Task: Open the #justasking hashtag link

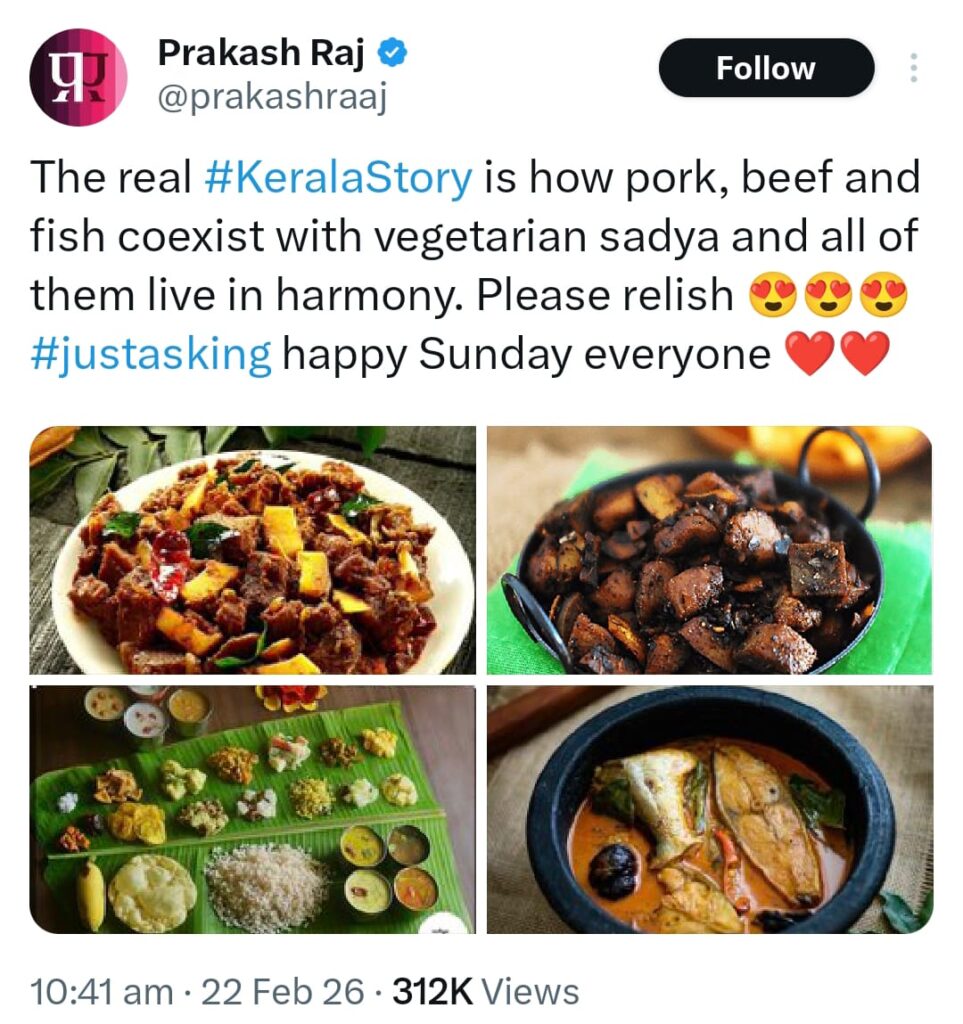Action: tap(151, 354)
